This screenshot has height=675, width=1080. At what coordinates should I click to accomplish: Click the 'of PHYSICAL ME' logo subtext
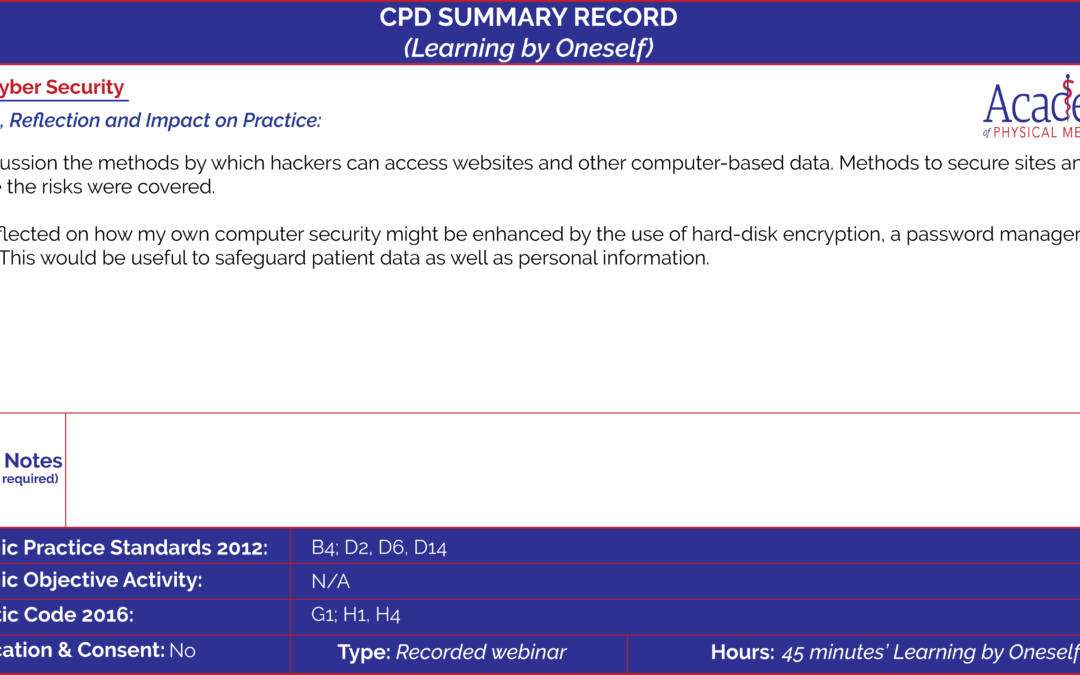point(1031,132)
